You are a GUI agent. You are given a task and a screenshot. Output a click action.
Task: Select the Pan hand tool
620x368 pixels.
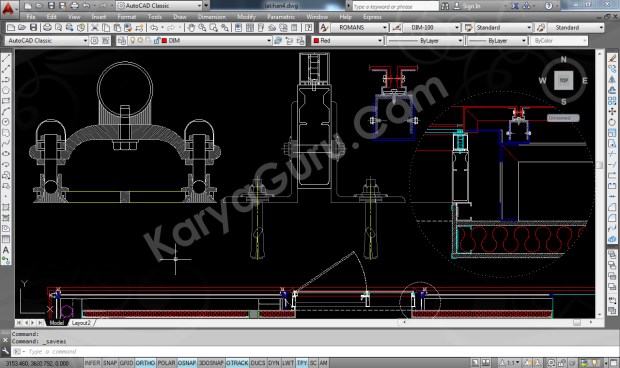191,28
